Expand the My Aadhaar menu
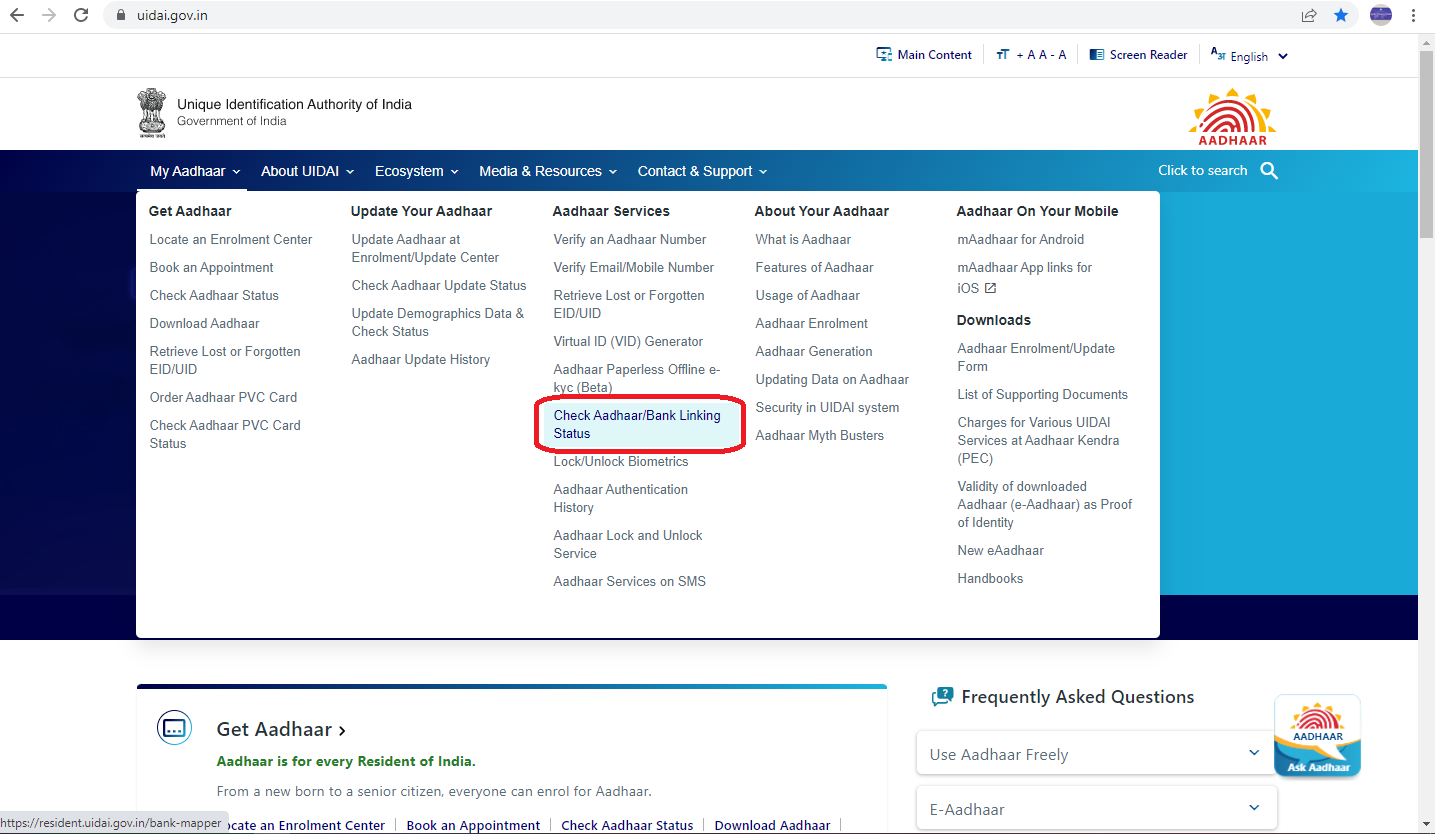The height and width of the screenshot is (834, 1440). [195, 171]
